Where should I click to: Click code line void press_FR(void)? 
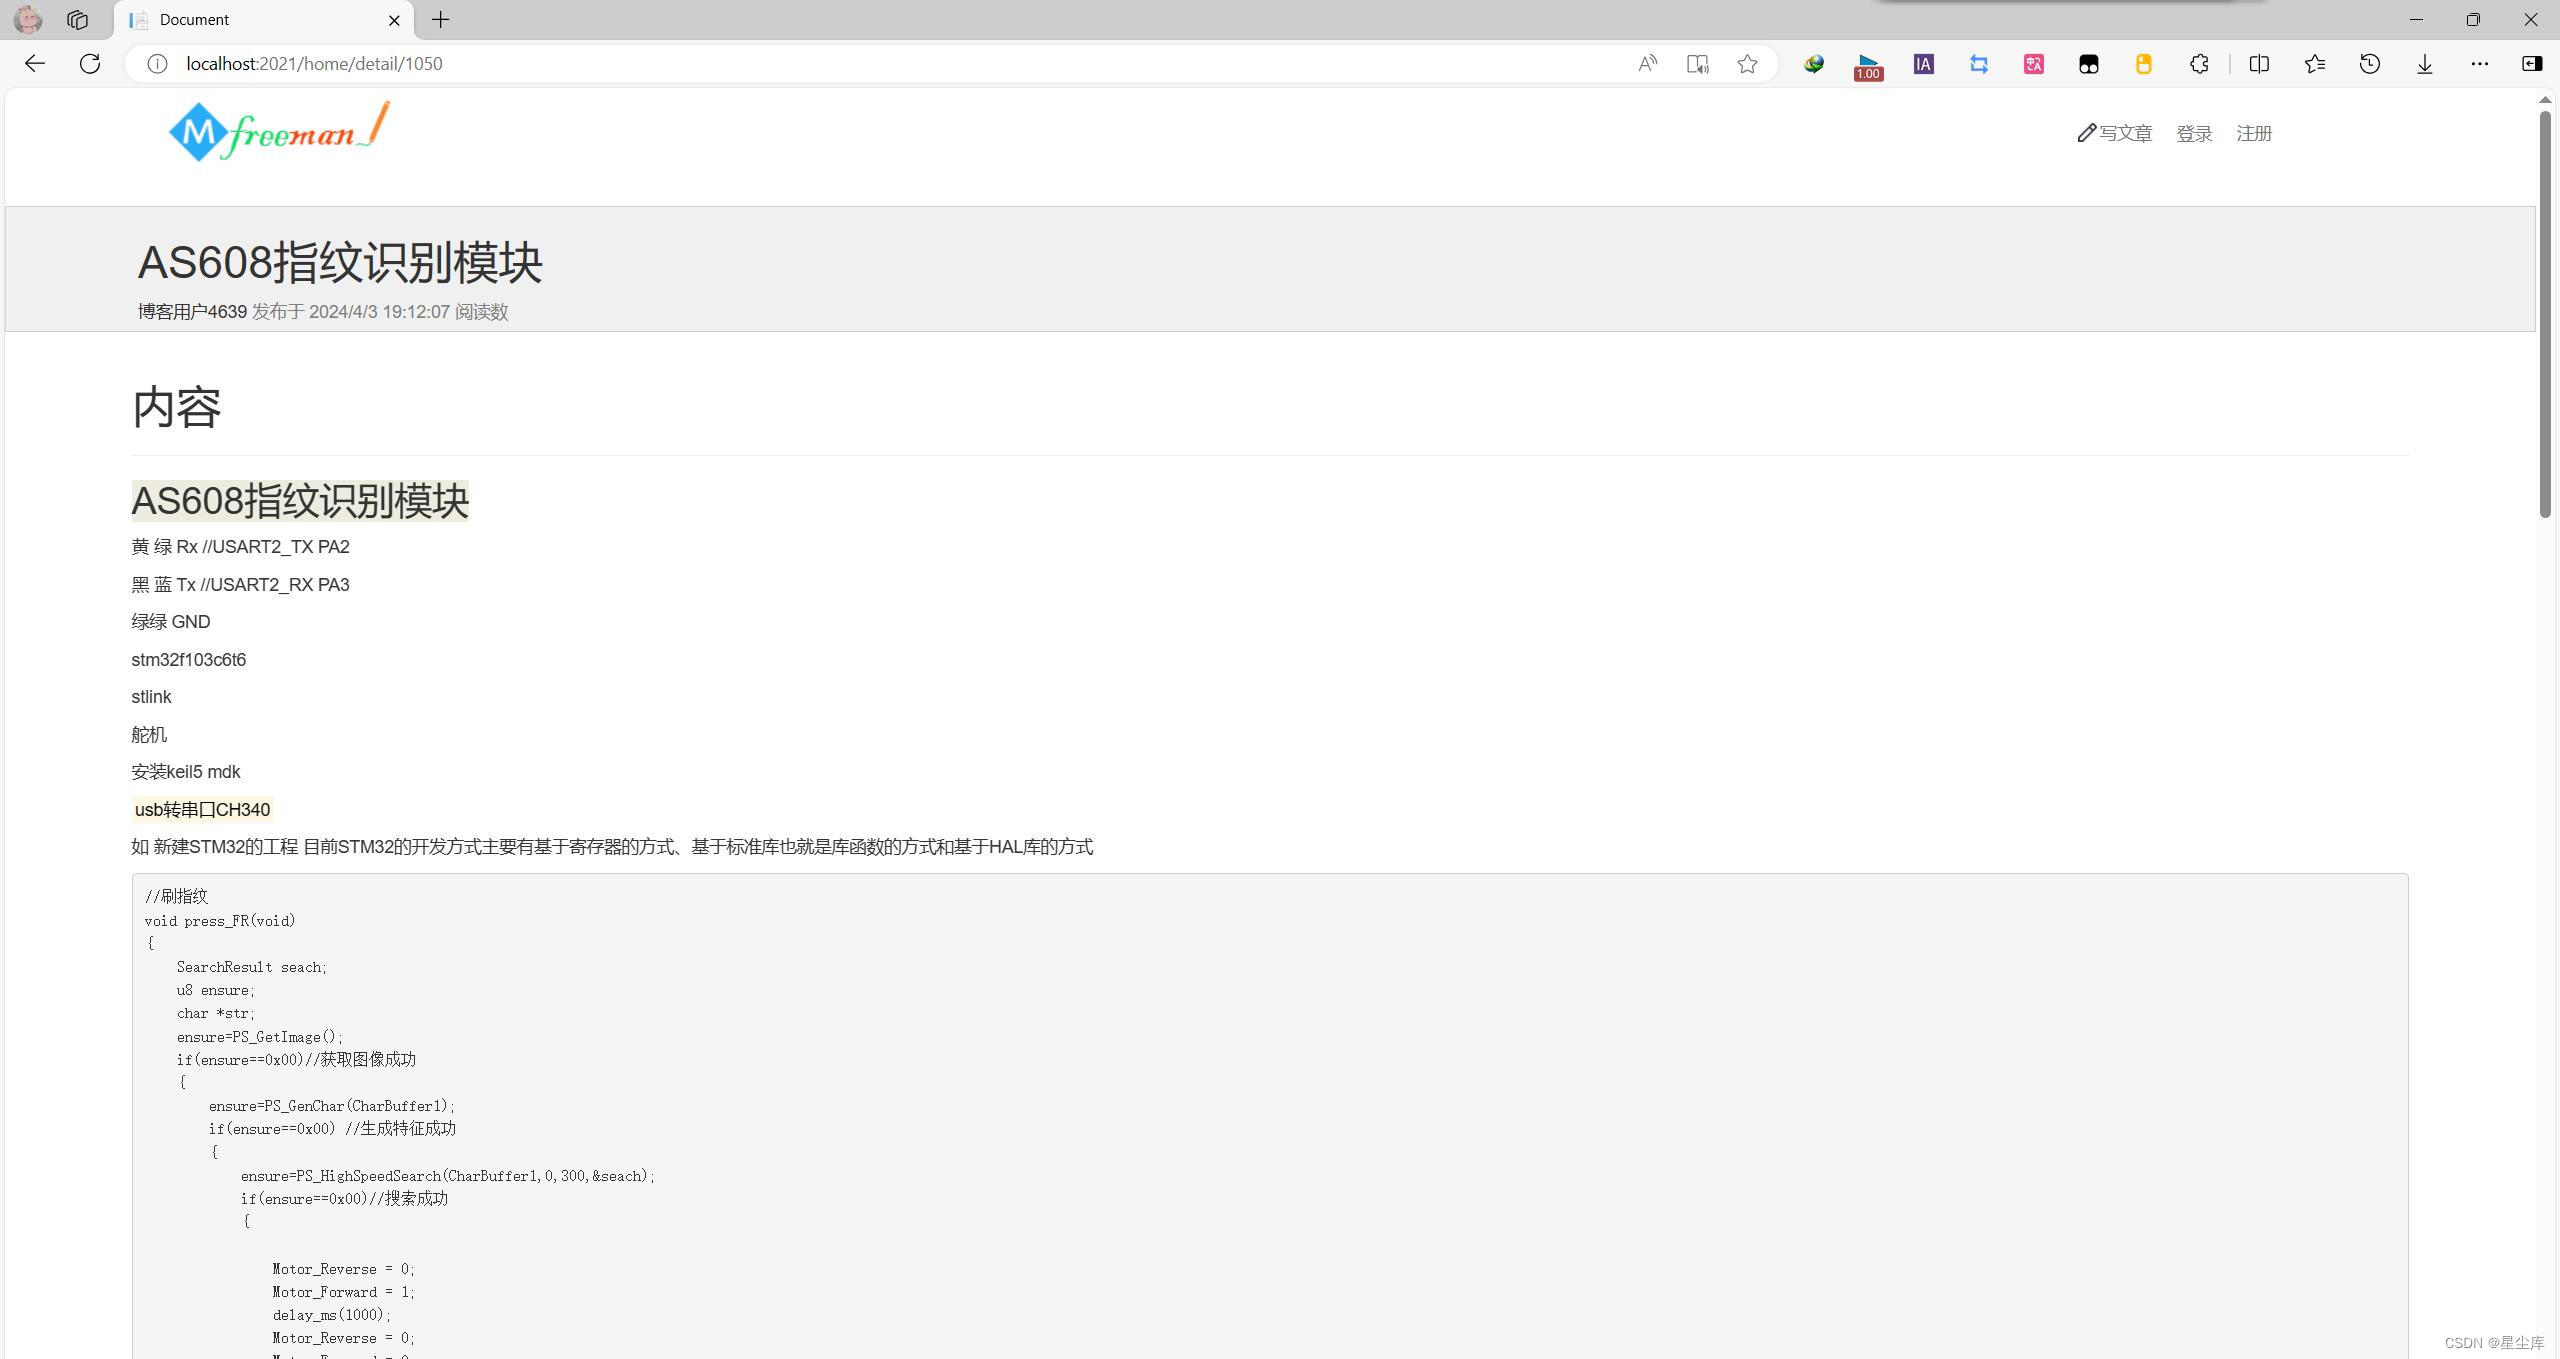point(220,921)
